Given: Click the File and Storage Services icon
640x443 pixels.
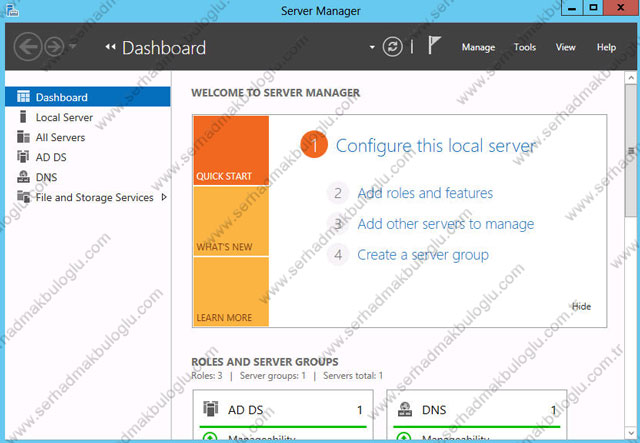Looking at the screenshot, I should click(x=24, y=197).
